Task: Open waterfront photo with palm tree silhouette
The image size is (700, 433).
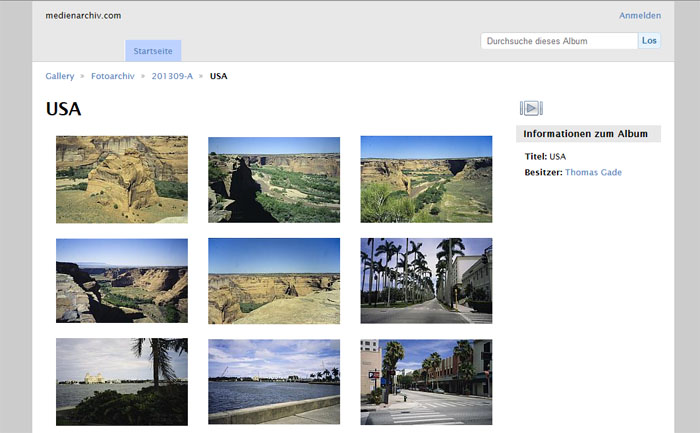Action: tap(122, 382)
